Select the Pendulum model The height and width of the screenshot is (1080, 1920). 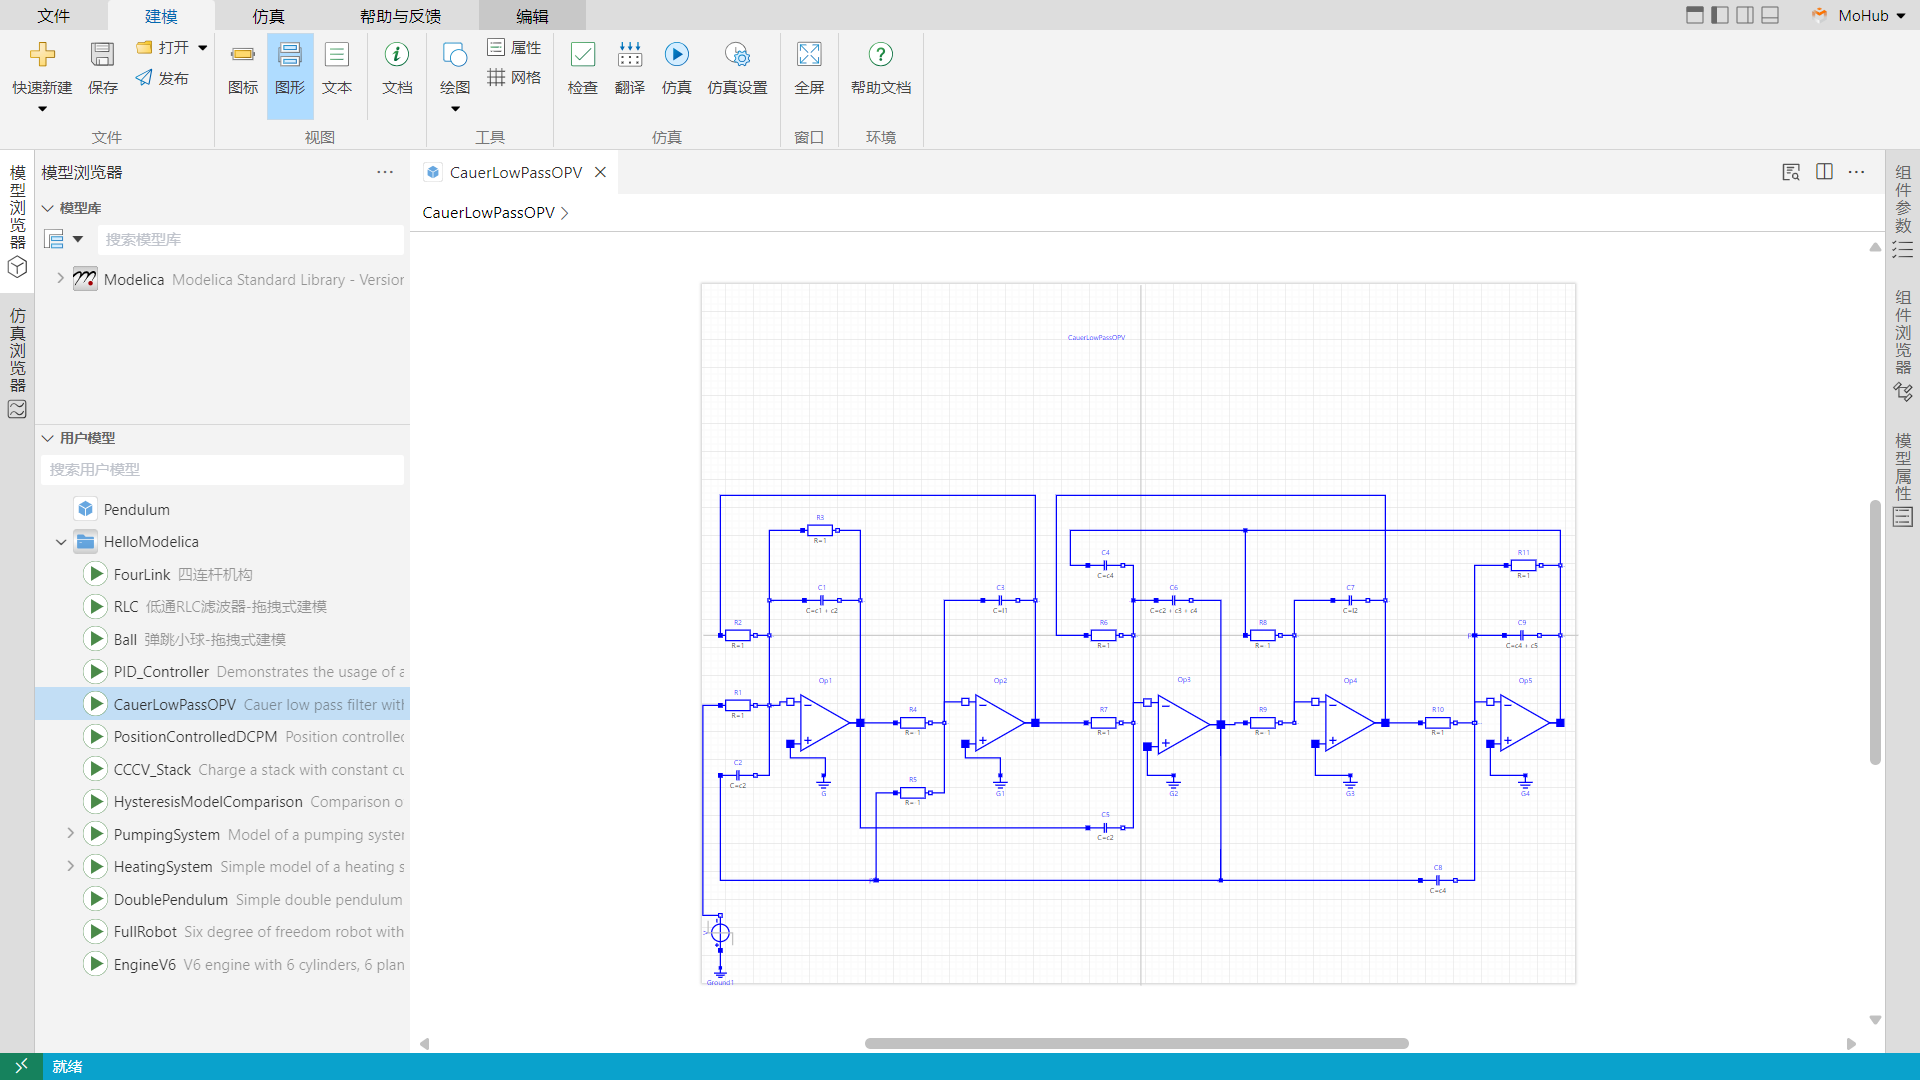[x=136, y=509]
